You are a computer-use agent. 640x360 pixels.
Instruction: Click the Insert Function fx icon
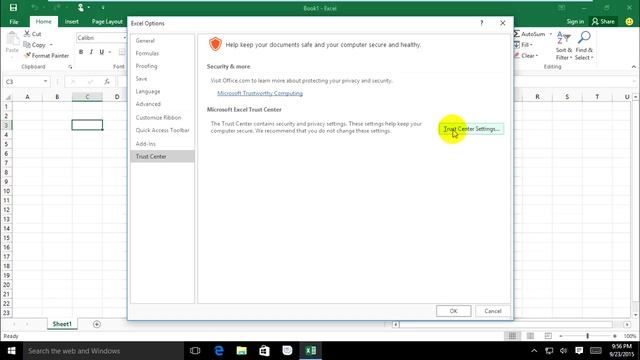107,82
